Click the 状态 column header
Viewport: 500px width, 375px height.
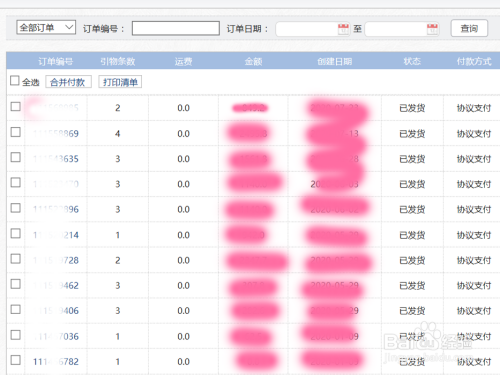[412, 61]
